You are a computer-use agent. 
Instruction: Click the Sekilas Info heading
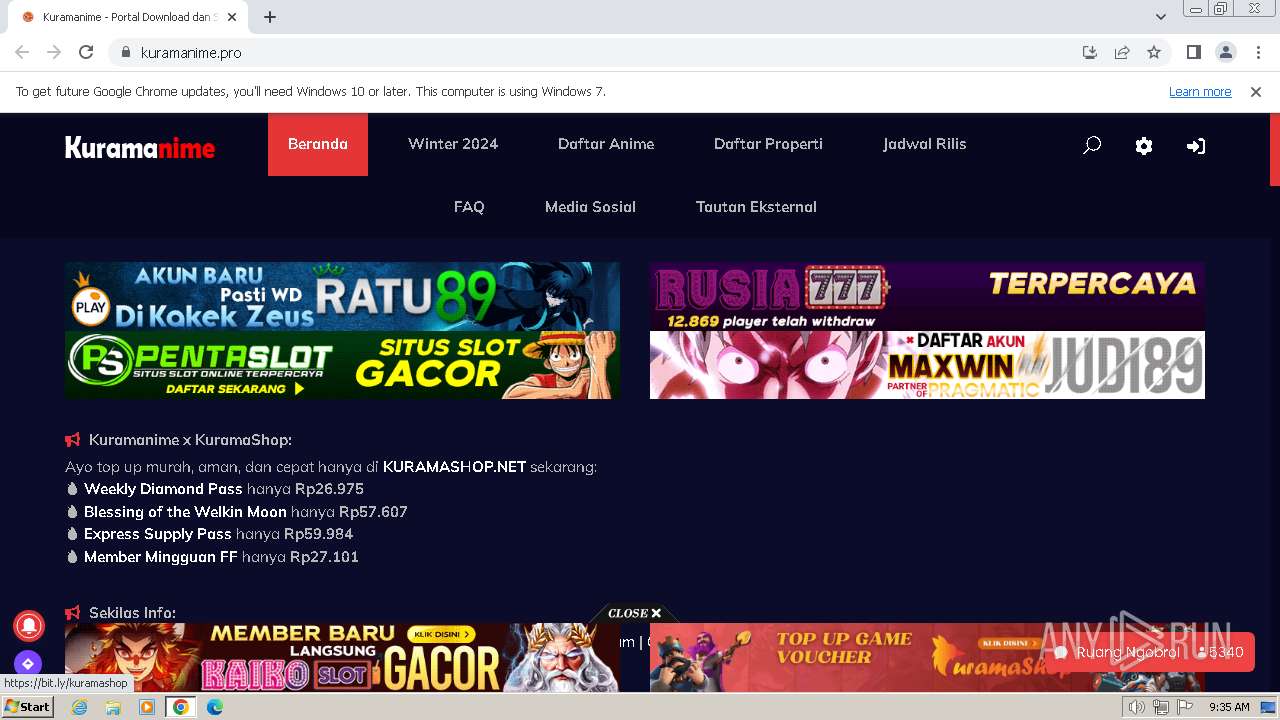coord(132,613)
